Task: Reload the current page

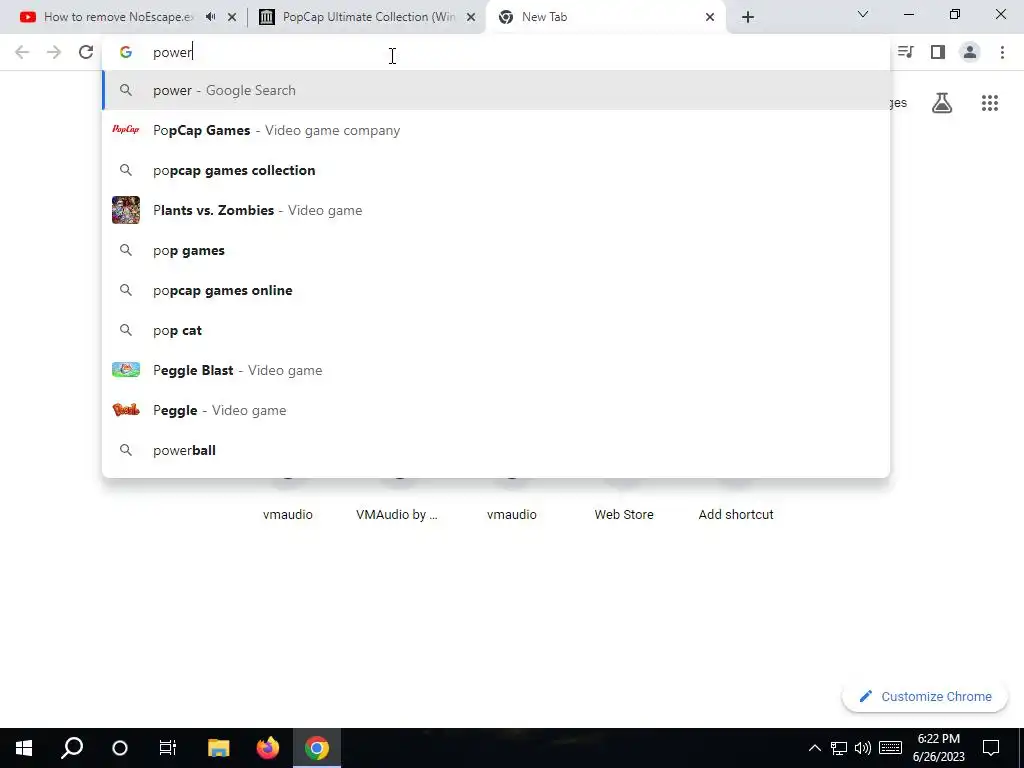Action: click(86, 52)
